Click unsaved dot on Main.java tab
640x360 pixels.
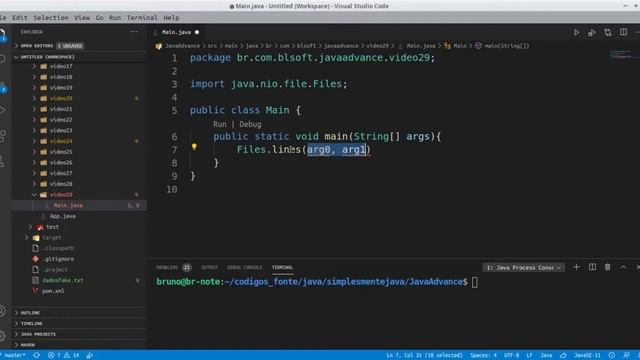point(197,32)
